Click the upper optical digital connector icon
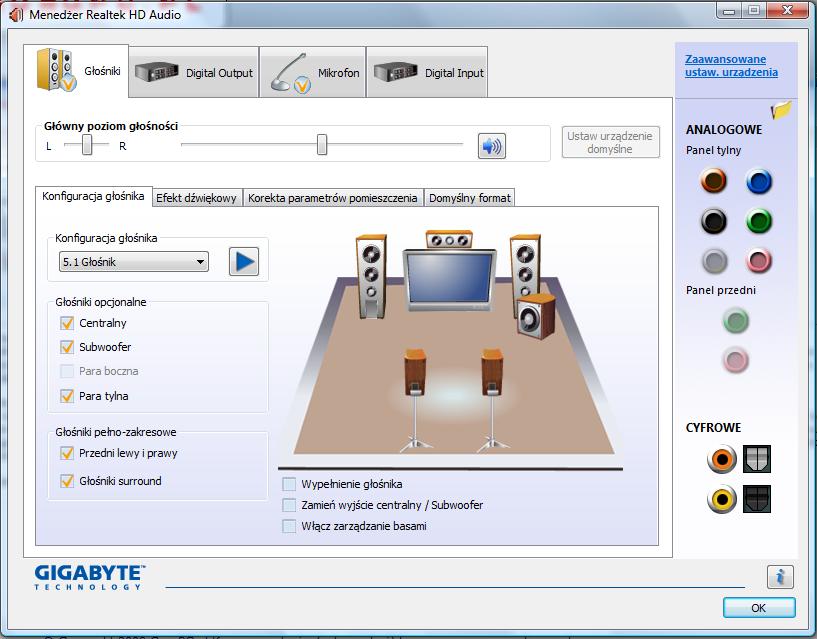Image resolution: width=817 pixels, height=639 pixels. point(757,459)
